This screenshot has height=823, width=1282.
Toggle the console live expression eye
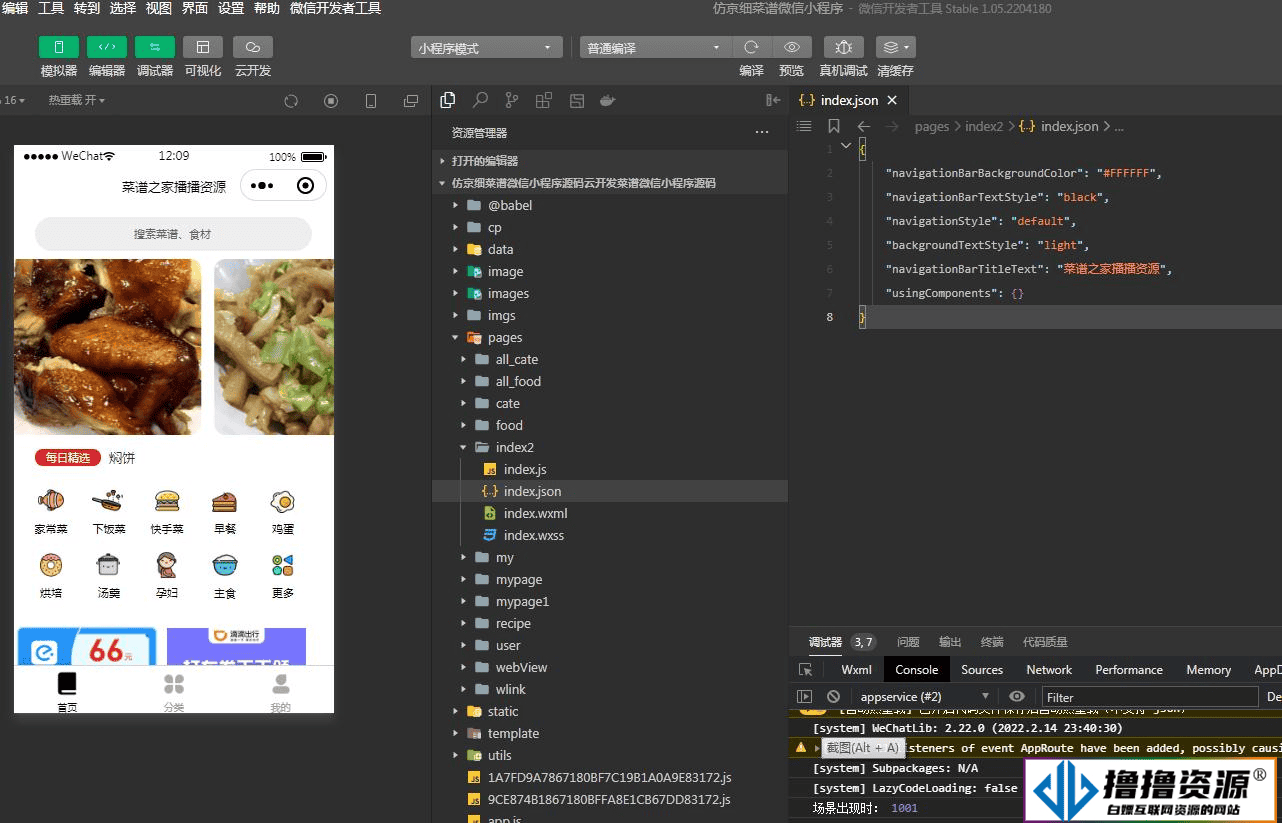pos(1017,697)
